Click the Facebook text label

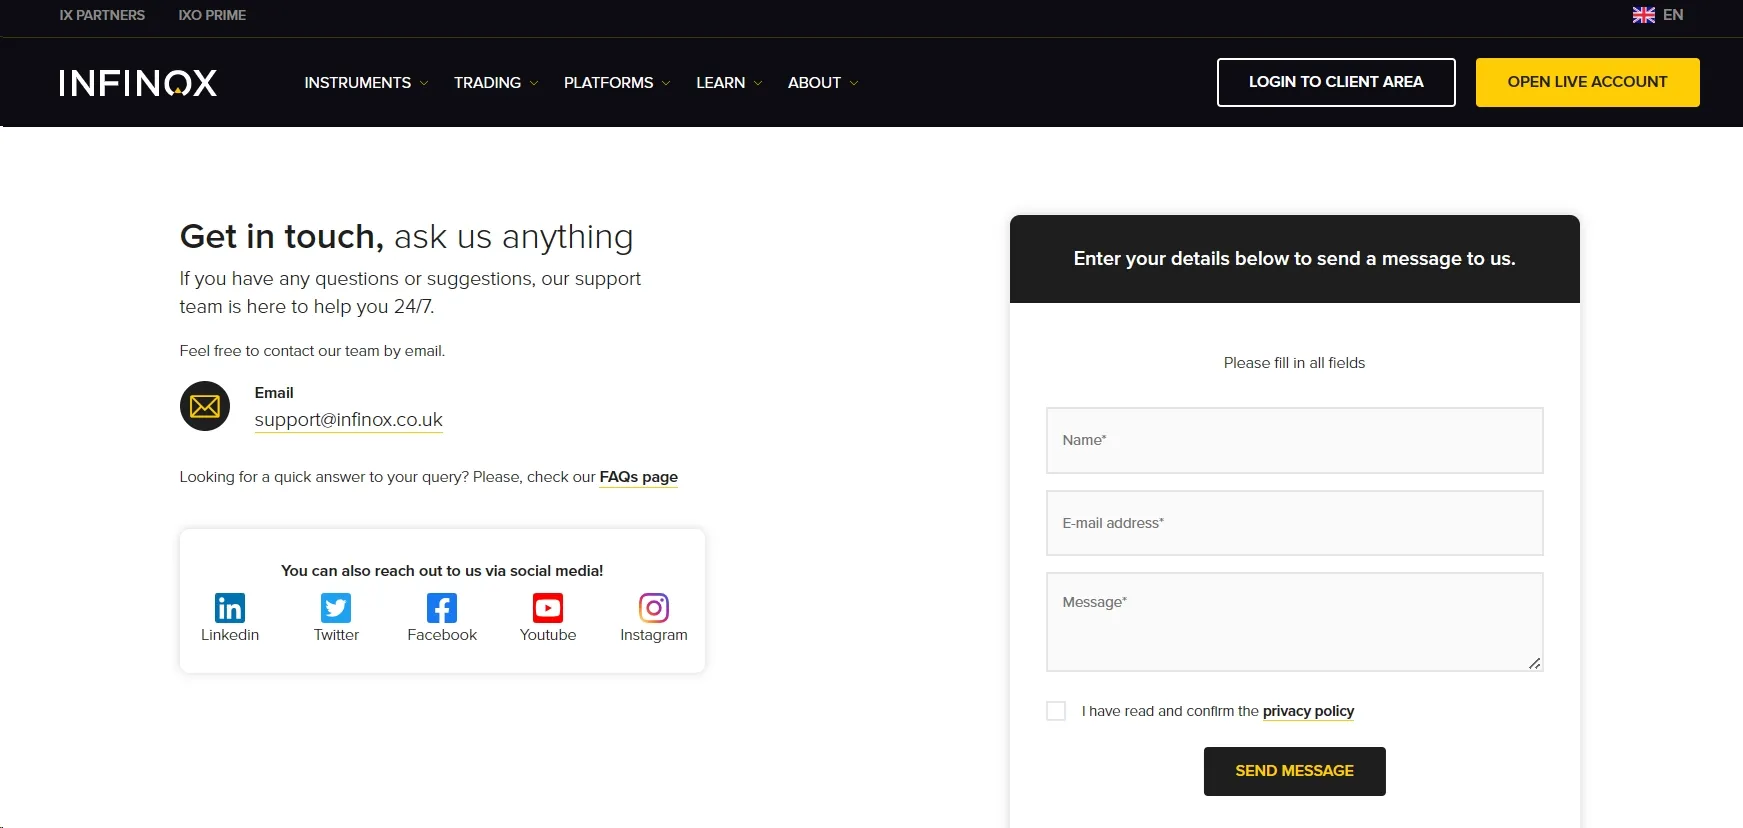442,635
